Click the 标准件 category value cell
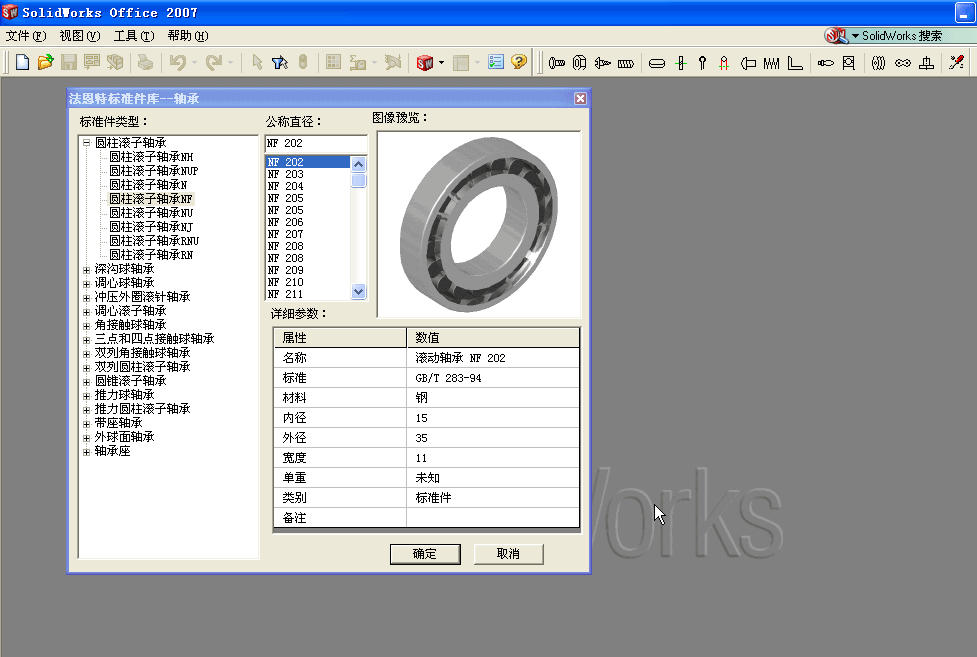The image size is (977, 657). [x=493, y=497]
